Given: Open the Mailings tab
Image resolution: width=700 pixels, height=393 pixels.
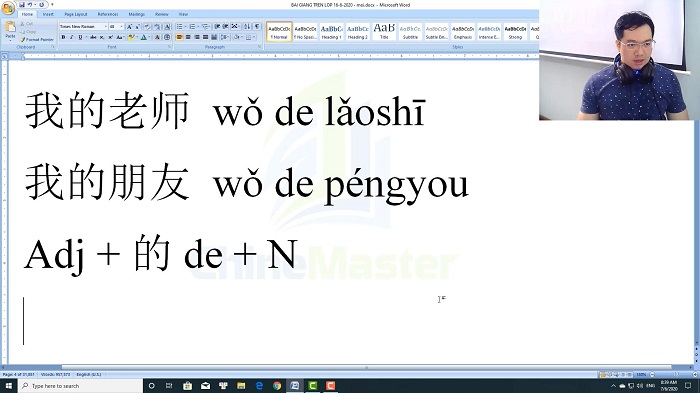Looking at the screenshot, I should [136, 14].
